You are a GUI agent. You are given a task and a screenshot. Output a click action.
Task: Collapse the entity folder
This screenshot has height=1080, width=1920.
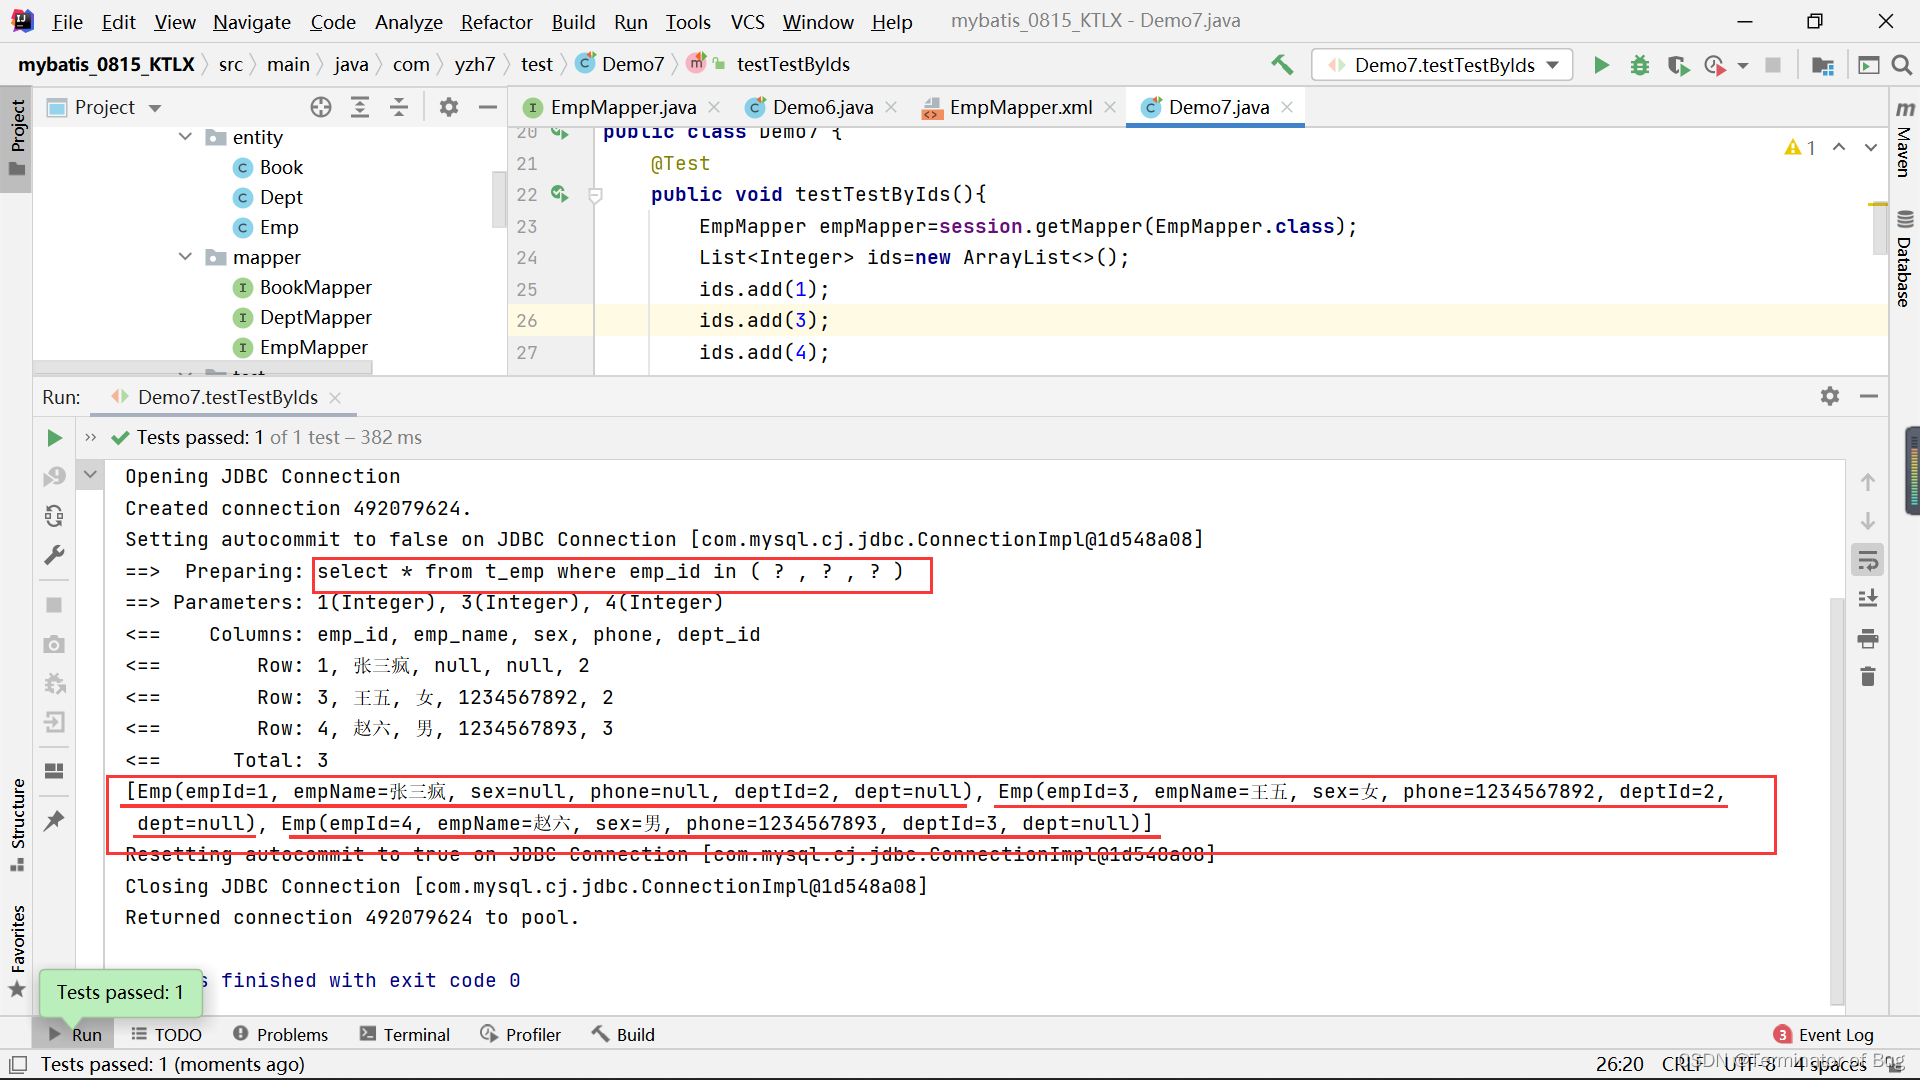(185, 137)
